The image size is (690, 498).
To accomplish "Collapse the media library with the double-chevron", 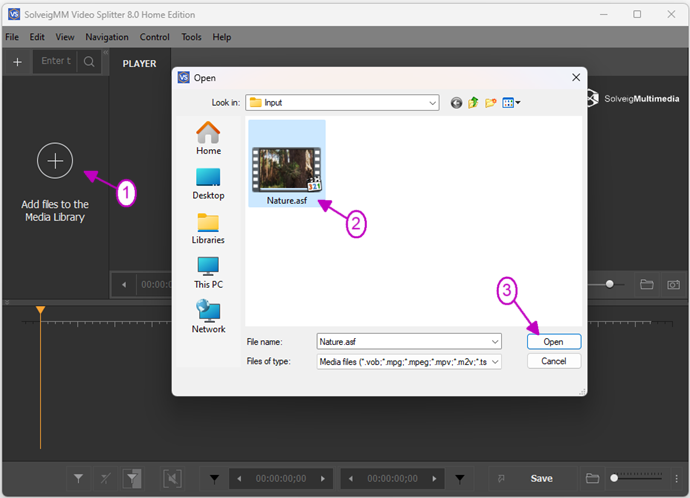I will [x=106, y=52].
